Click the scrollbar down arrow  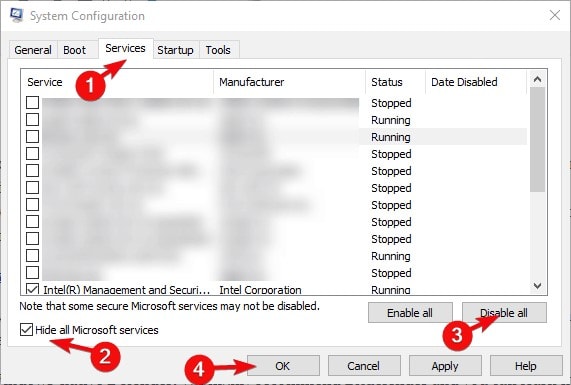point(537,286)
